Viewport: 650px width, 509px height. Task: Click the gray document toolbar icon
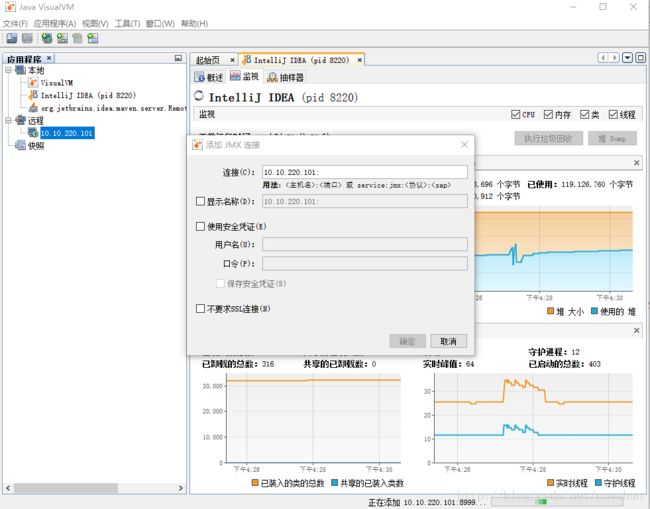pyautogui.click(x=78, y=38)
